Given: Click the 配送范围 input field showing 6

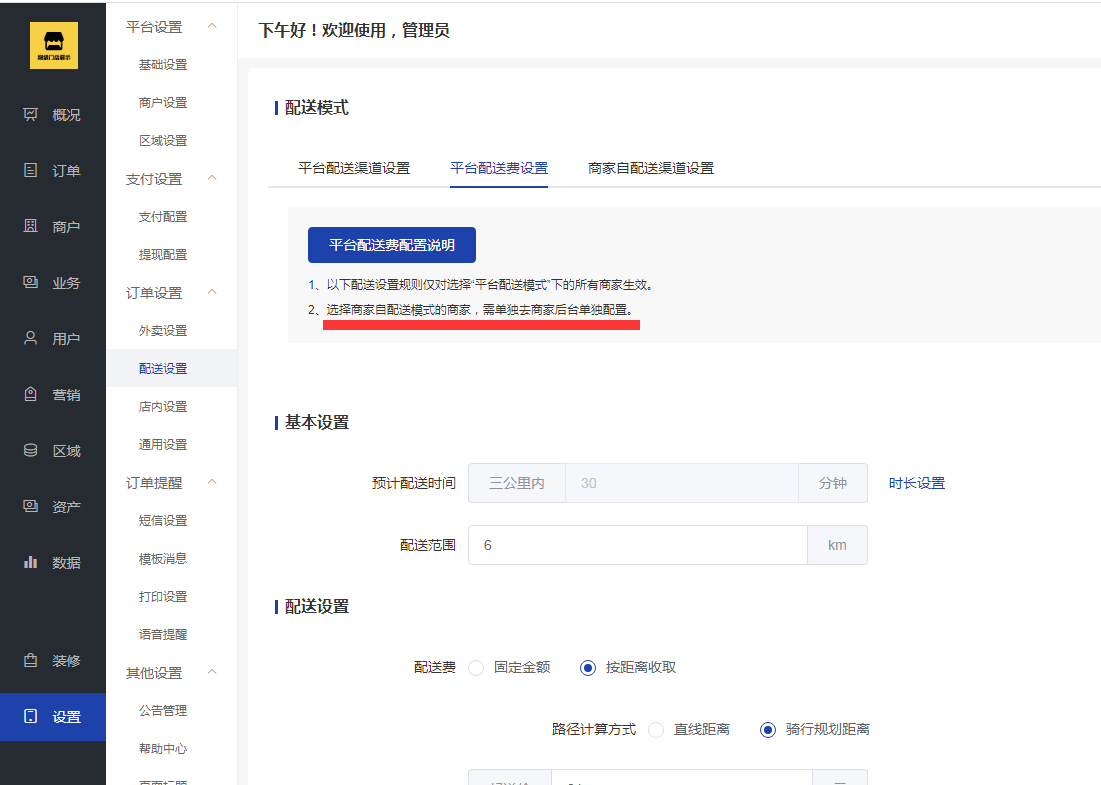Looking at the screenshot, I should [x=638, y=545].
